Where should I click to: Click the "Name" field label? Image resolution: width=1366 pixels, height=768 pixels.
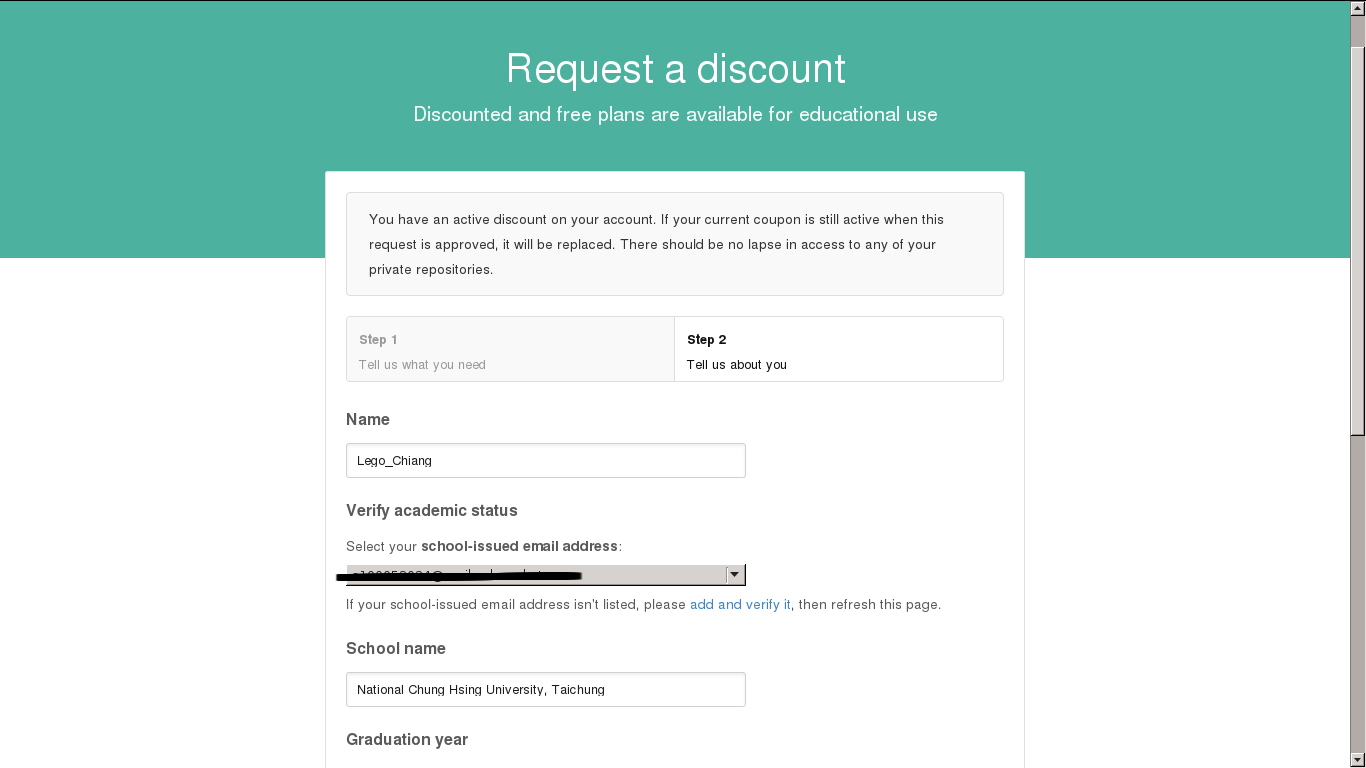pos(368,420)
